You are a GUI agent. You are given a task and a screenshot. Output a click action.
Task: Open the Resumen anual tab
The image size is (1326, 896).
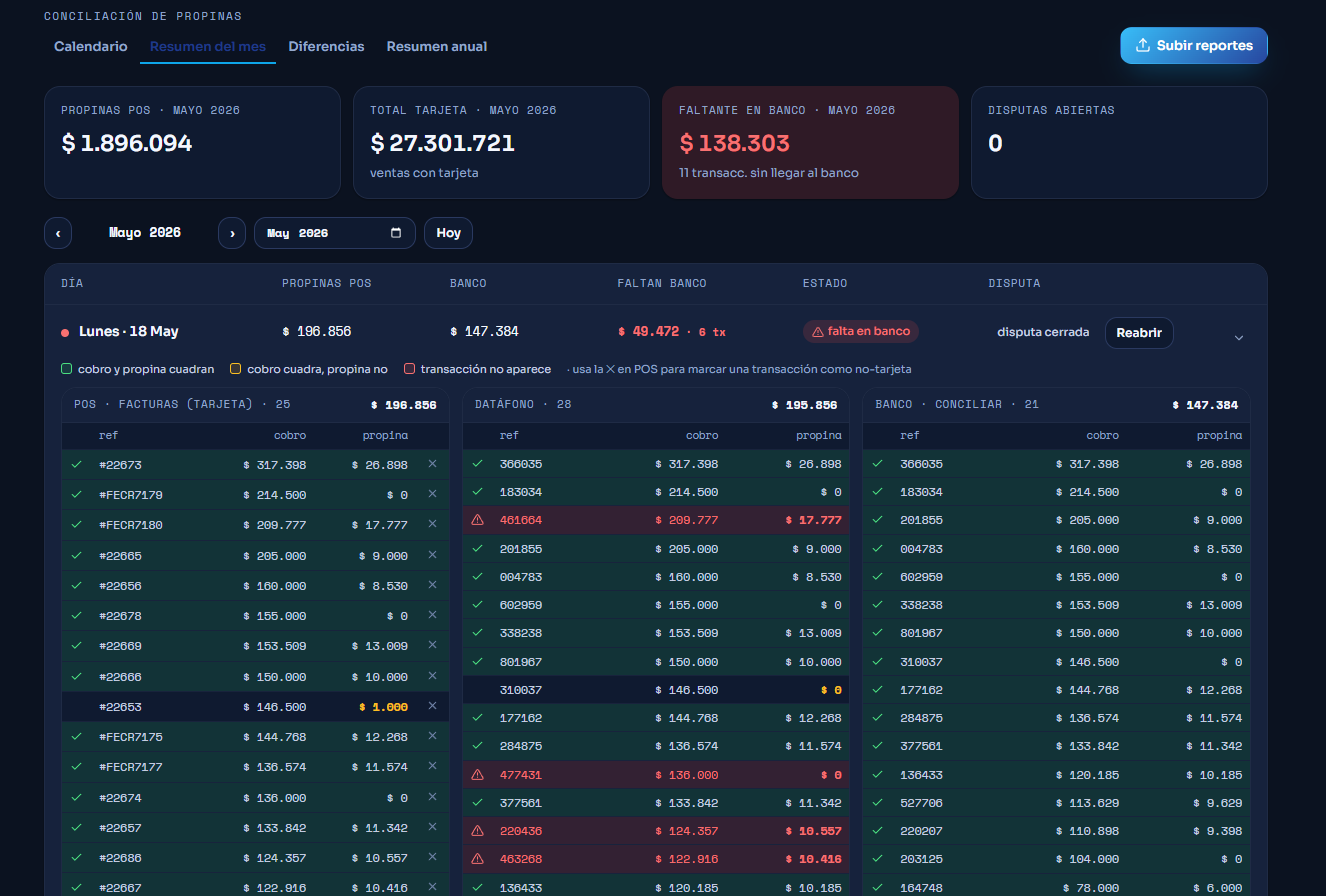coord(437,46)
